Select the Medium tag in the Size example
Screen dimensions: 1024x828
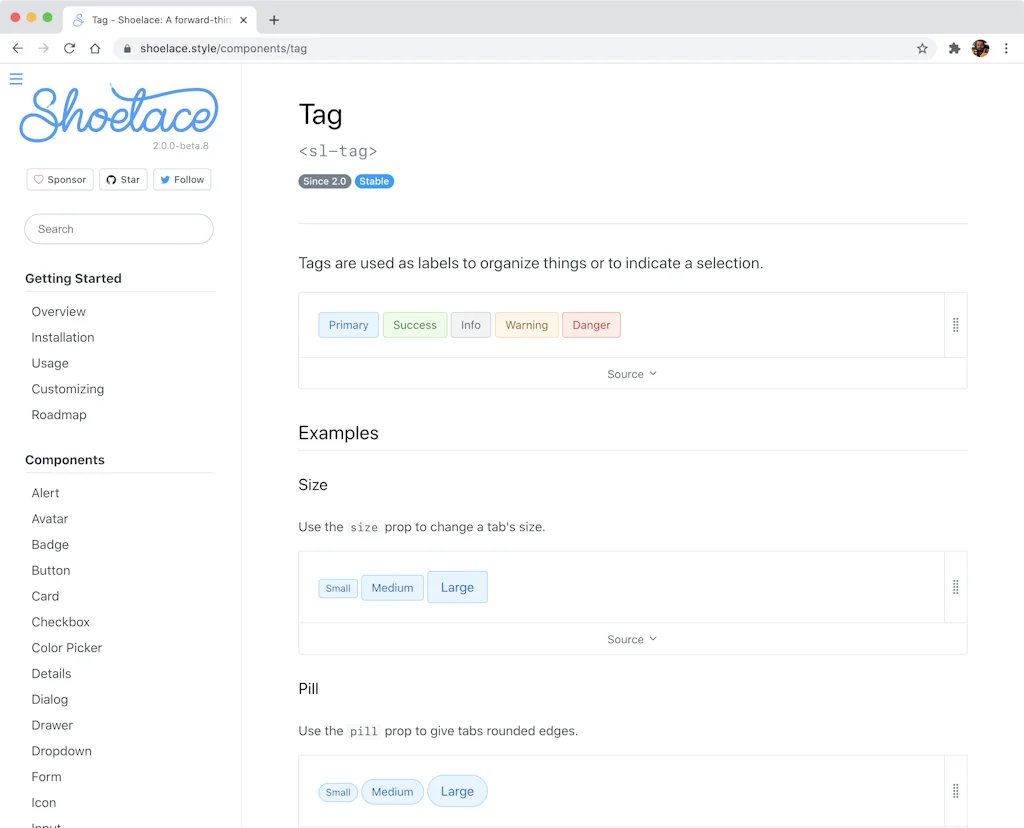(392, 587)
